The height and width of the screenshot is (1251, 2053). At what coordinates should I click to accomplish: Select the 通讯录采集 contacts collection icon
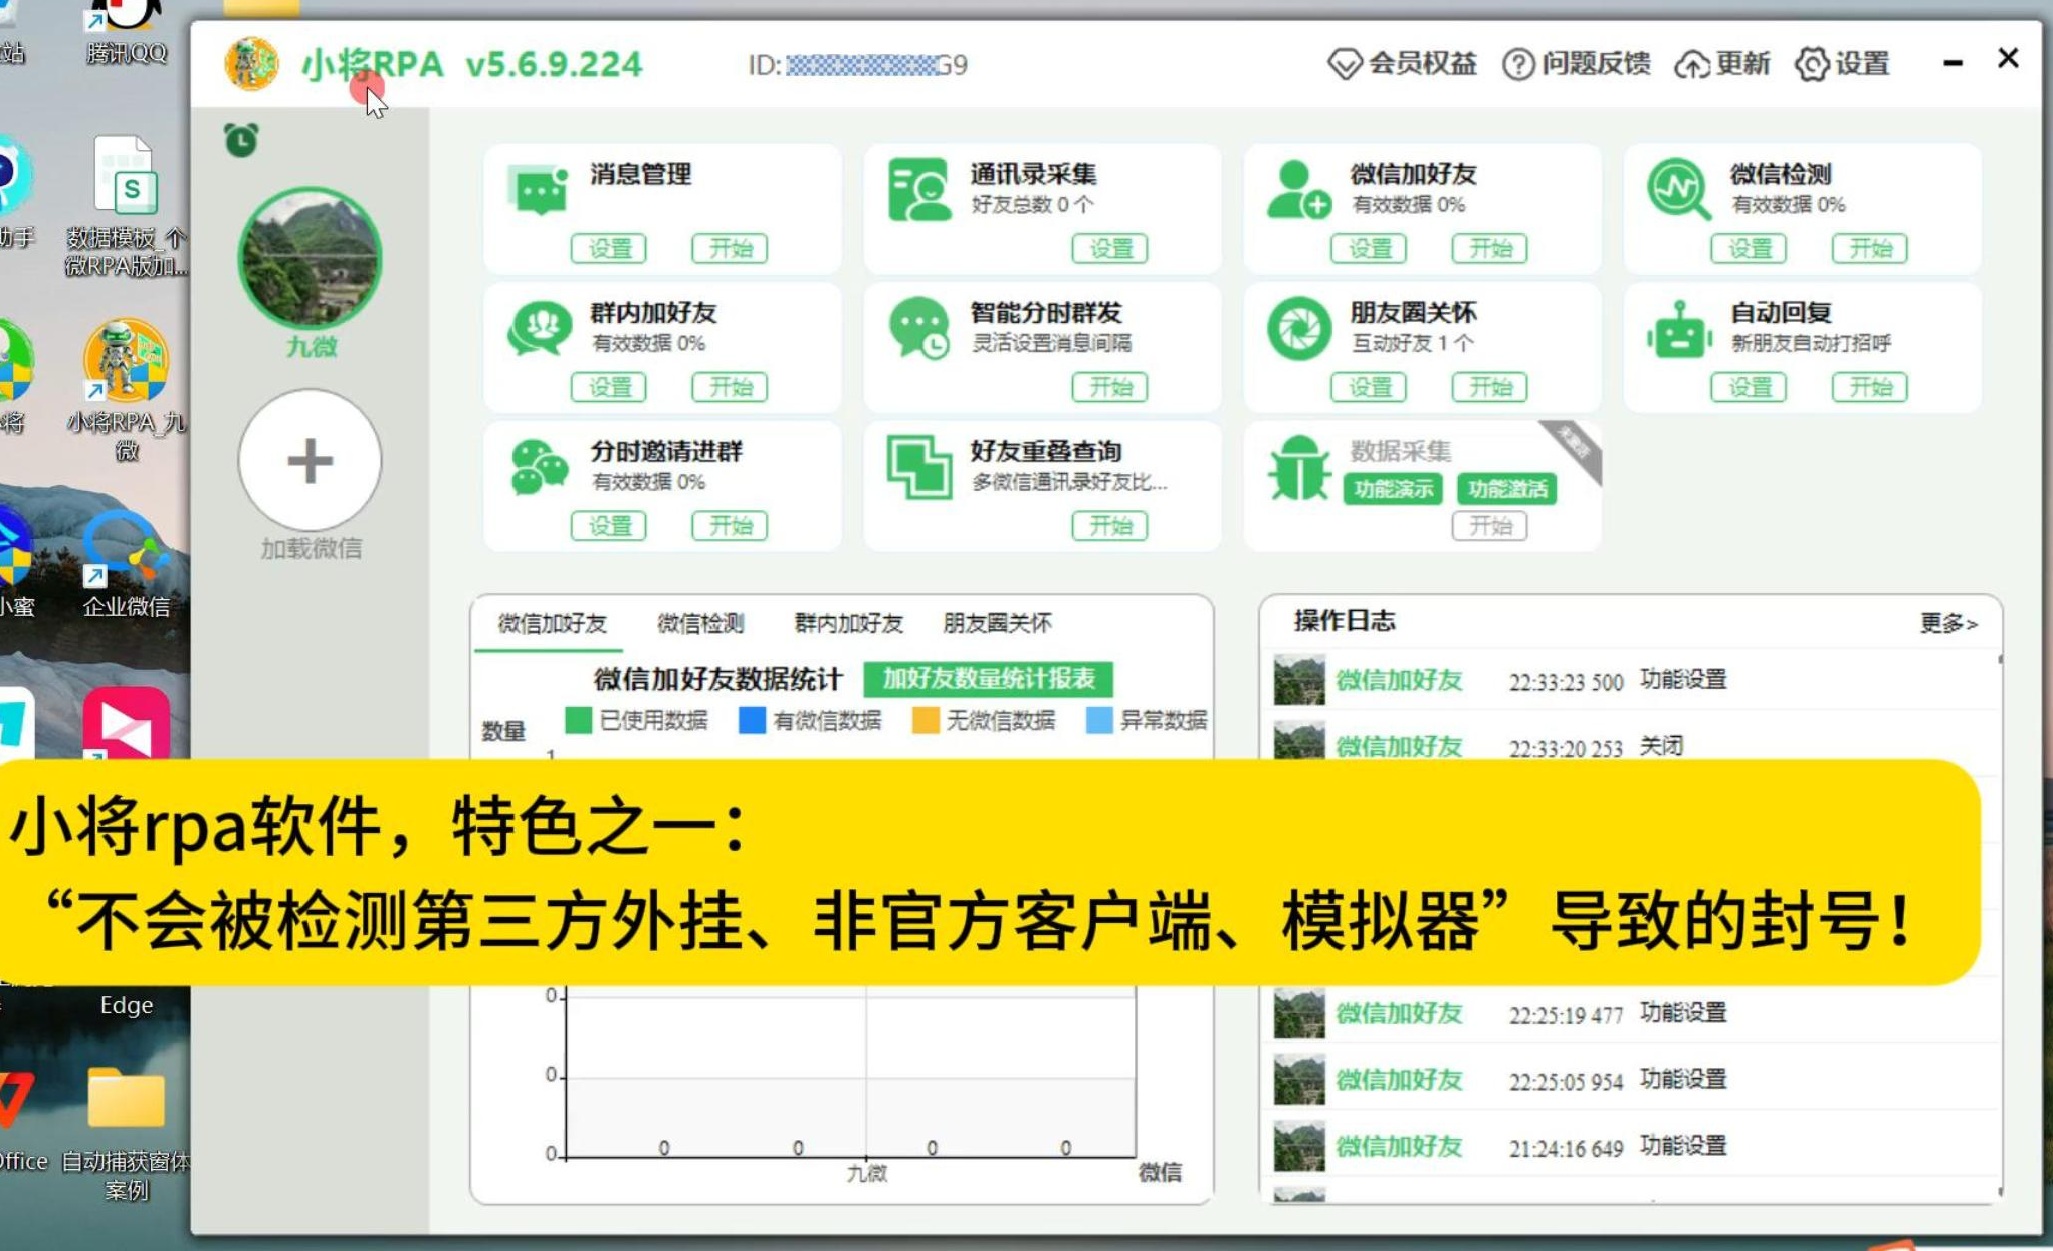pyautogui.click(x=920, y=189)
